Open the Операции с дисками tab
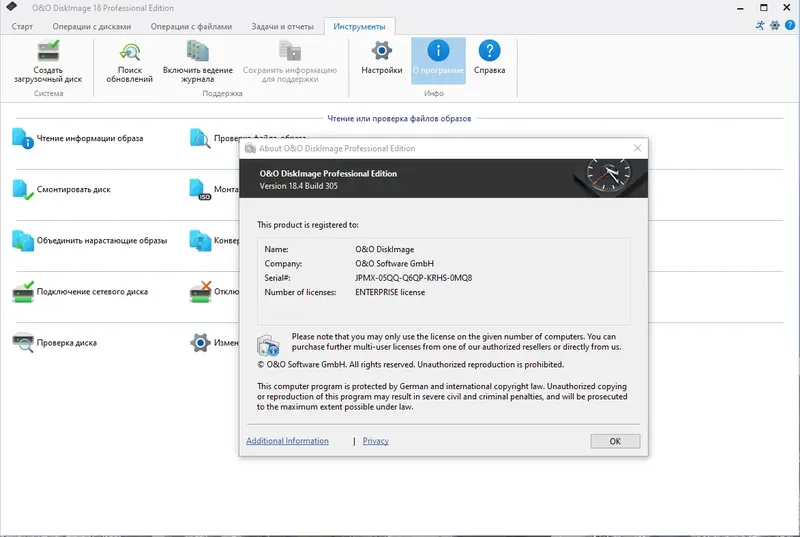800x537 pixels. tap(92, 27)
